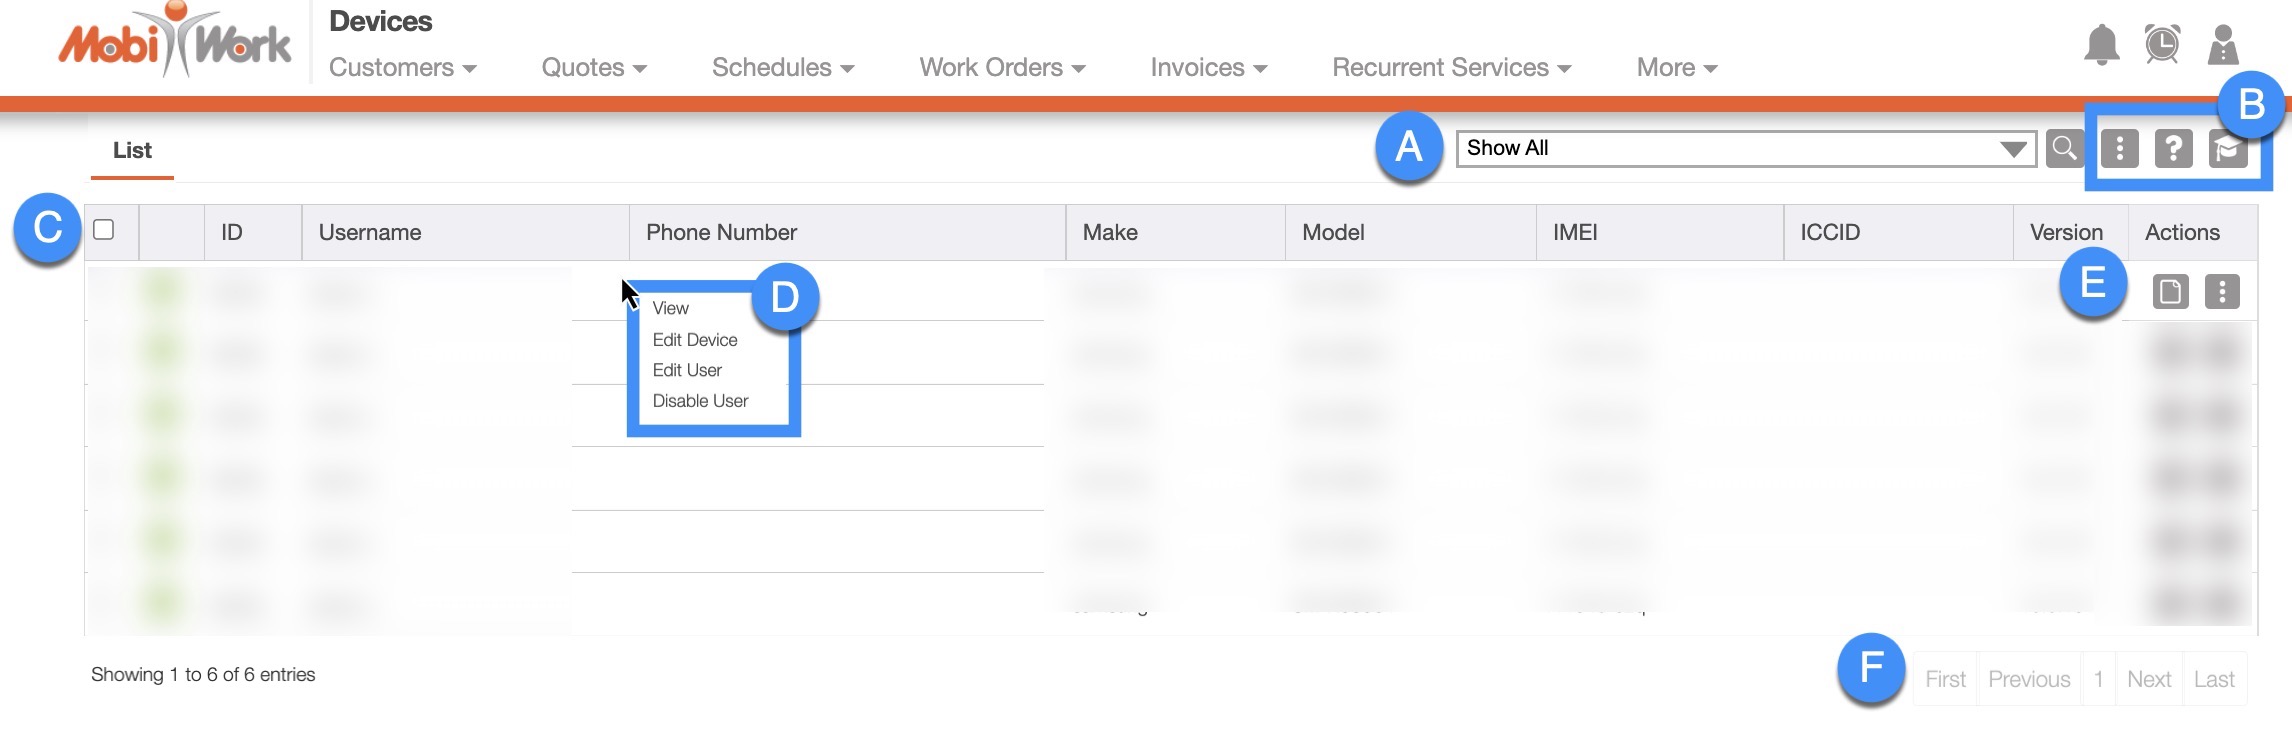Click the MobiWork logo
This screenshot has height=748, width=2292.
(x=175, y=43)
